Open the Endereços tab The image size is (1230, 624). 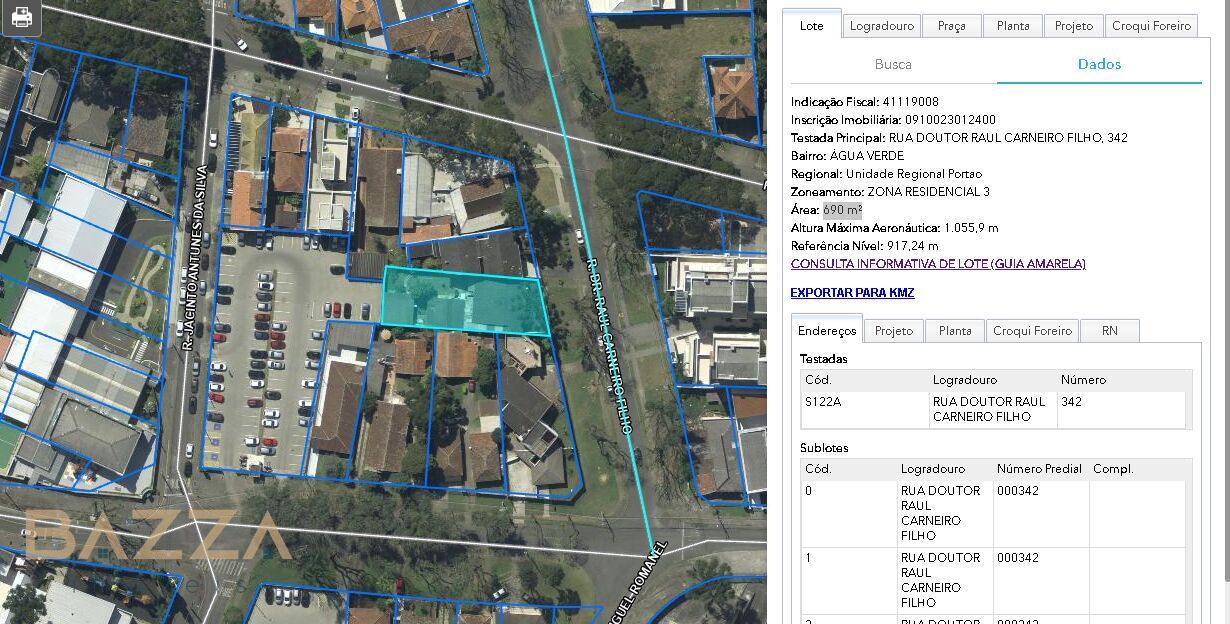click(x=827, y=331)
